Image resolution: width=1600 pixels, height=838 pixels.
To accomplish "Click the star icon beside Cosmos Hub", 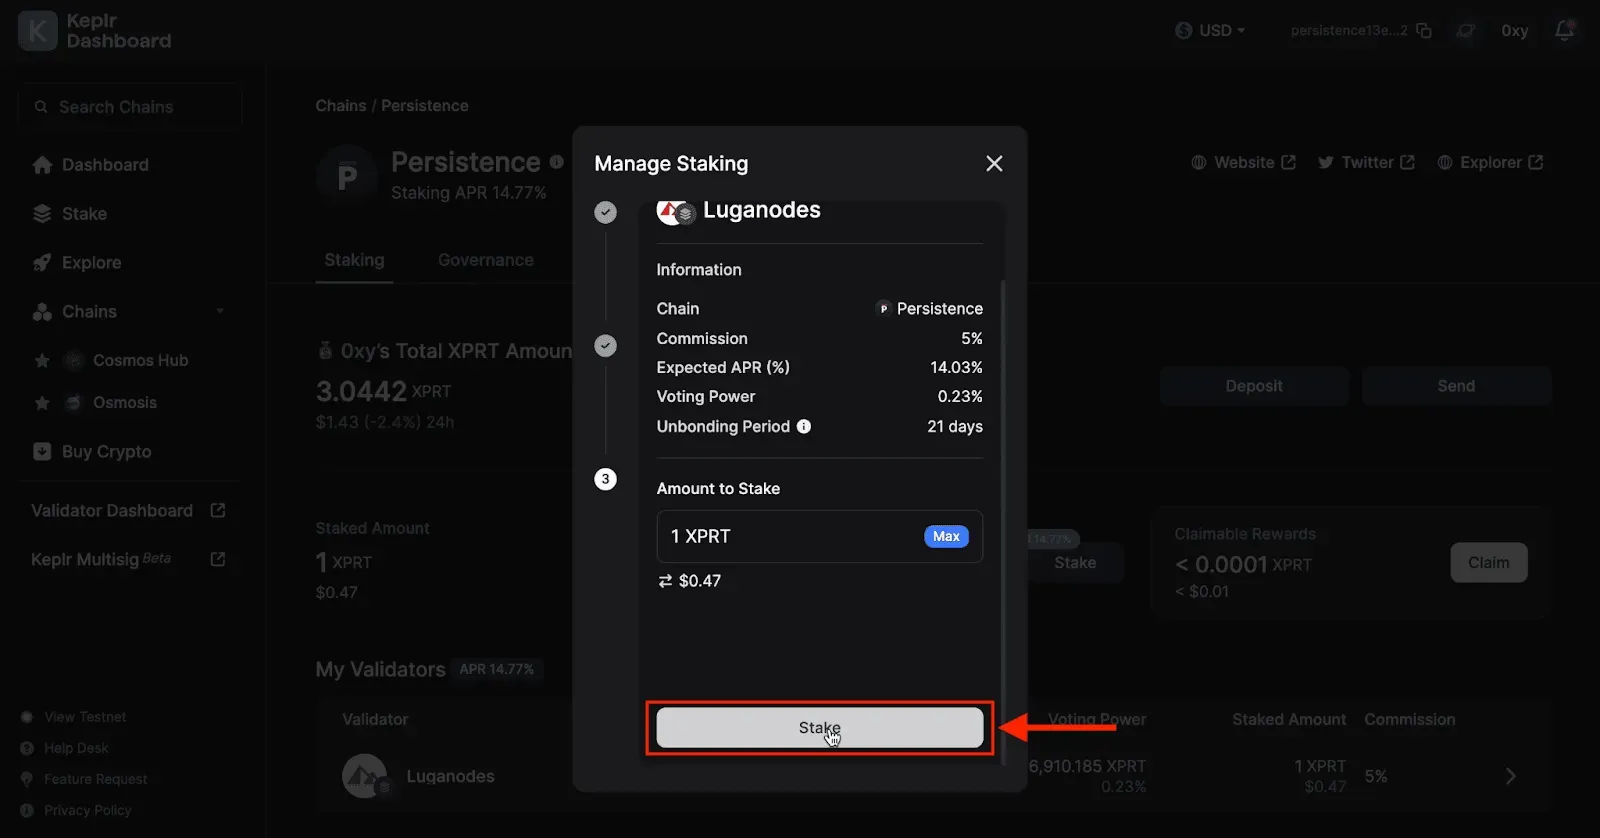I will point(42,361).
